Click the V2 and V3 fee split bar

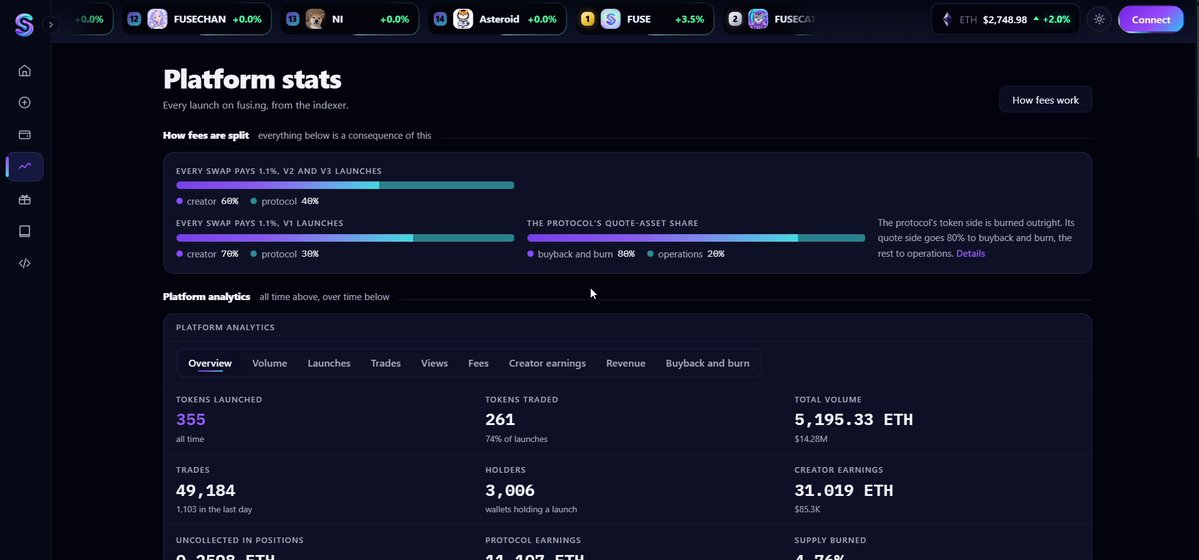pos(345,185)
